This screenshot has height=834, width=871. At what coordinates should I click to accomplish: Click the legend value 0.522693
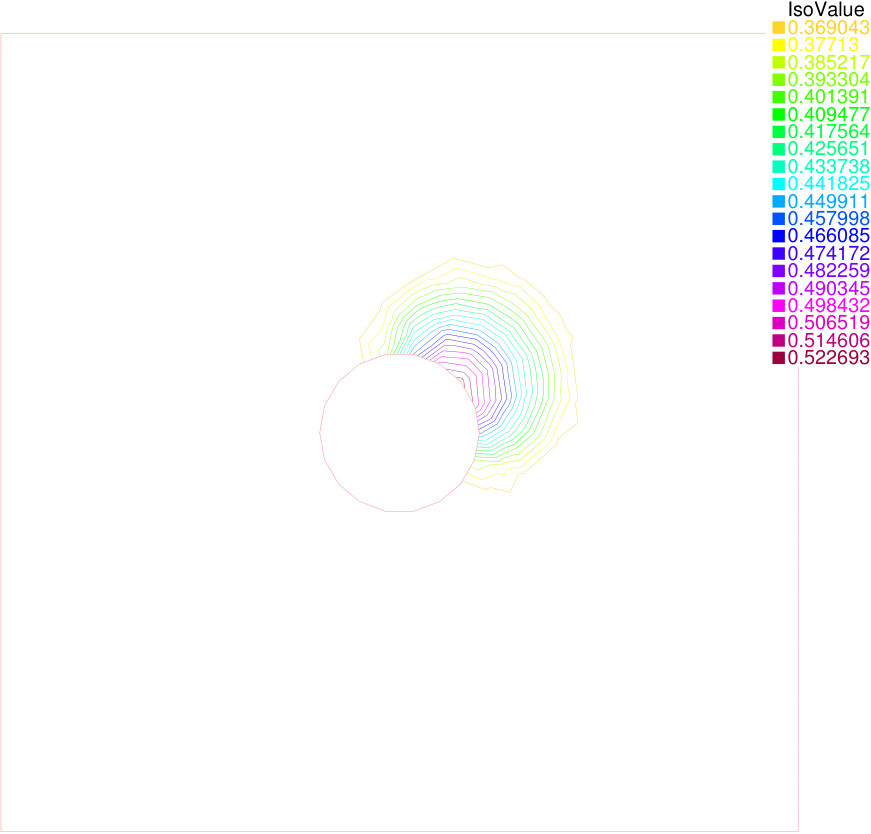click(828, 358)
